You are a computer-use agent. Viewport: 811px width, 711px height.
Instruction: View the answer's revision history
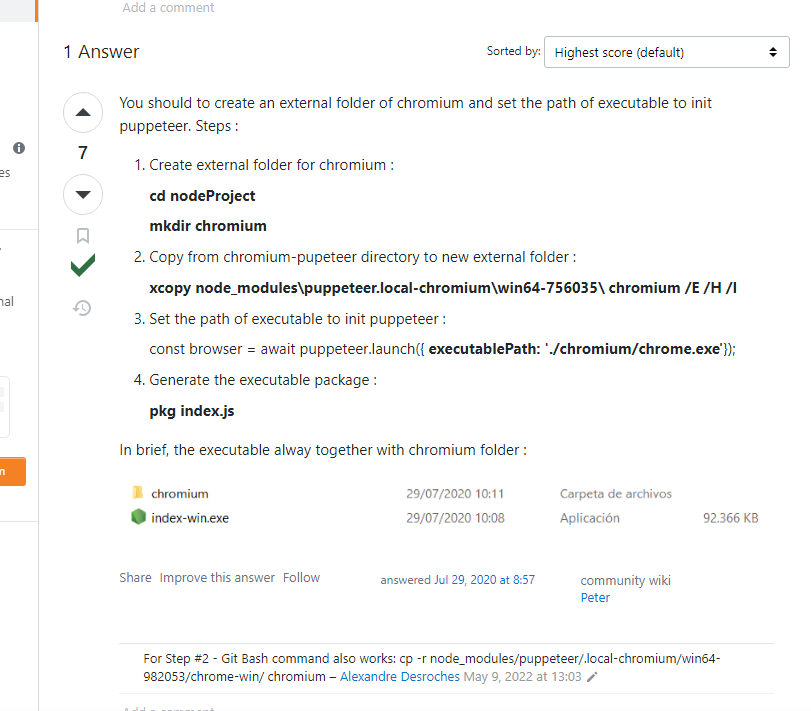[x=83, y=308]
